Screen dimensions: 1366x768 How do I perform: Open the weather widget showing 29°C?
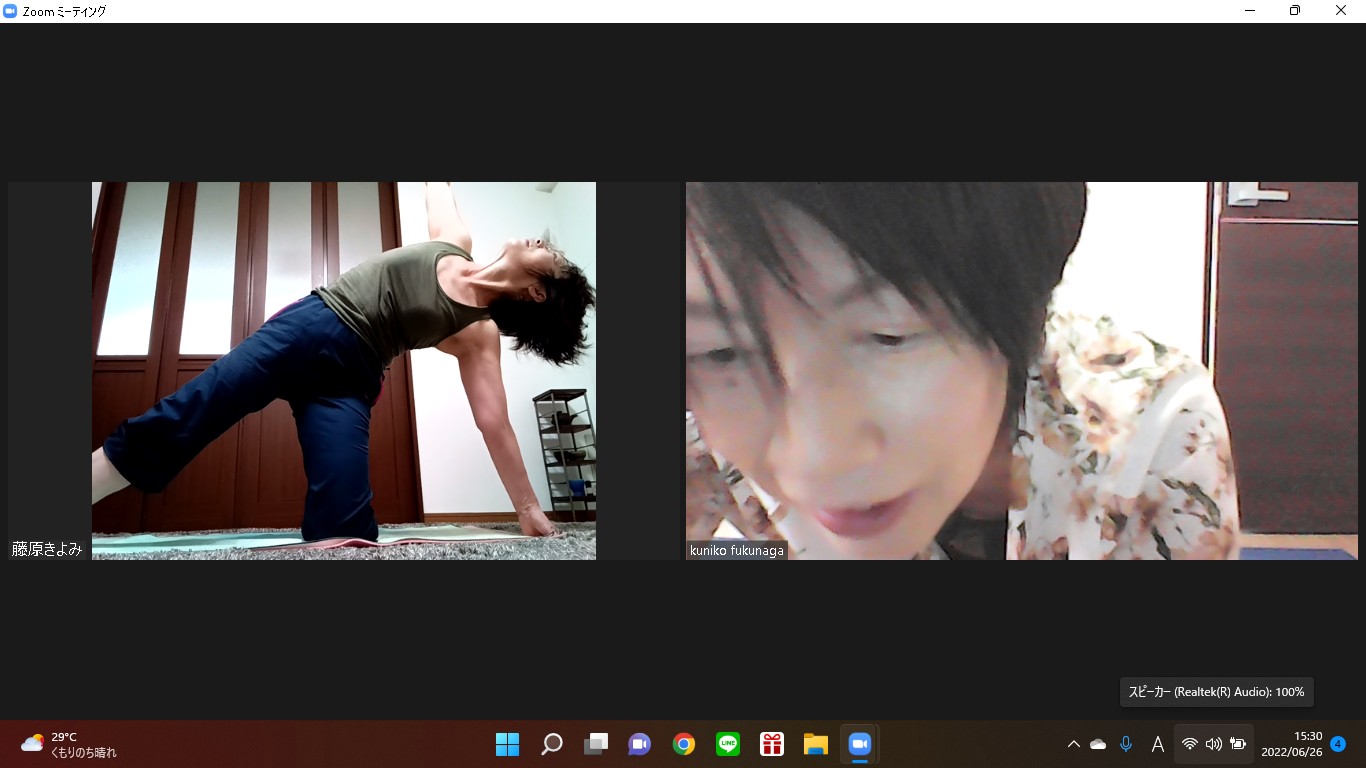68,744
